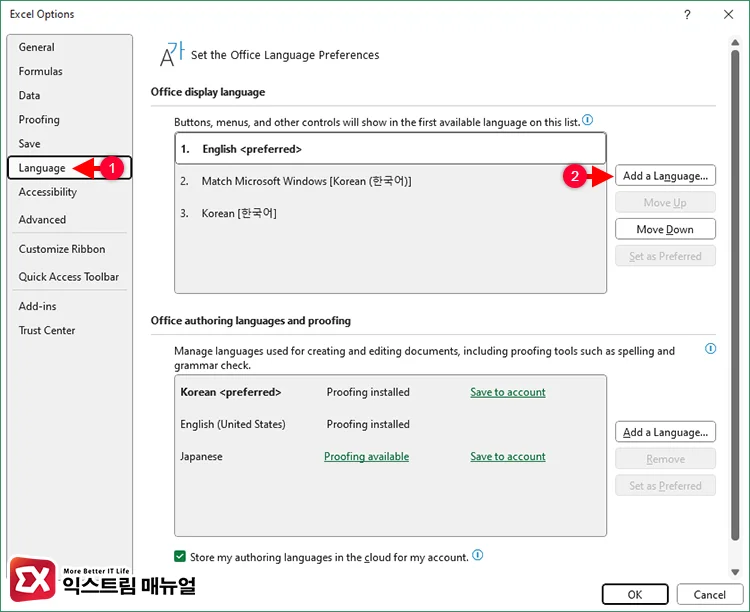Viewport: 750px width, 612px height.
Task: Click the help question mark icon
Action: coord(687,15)
